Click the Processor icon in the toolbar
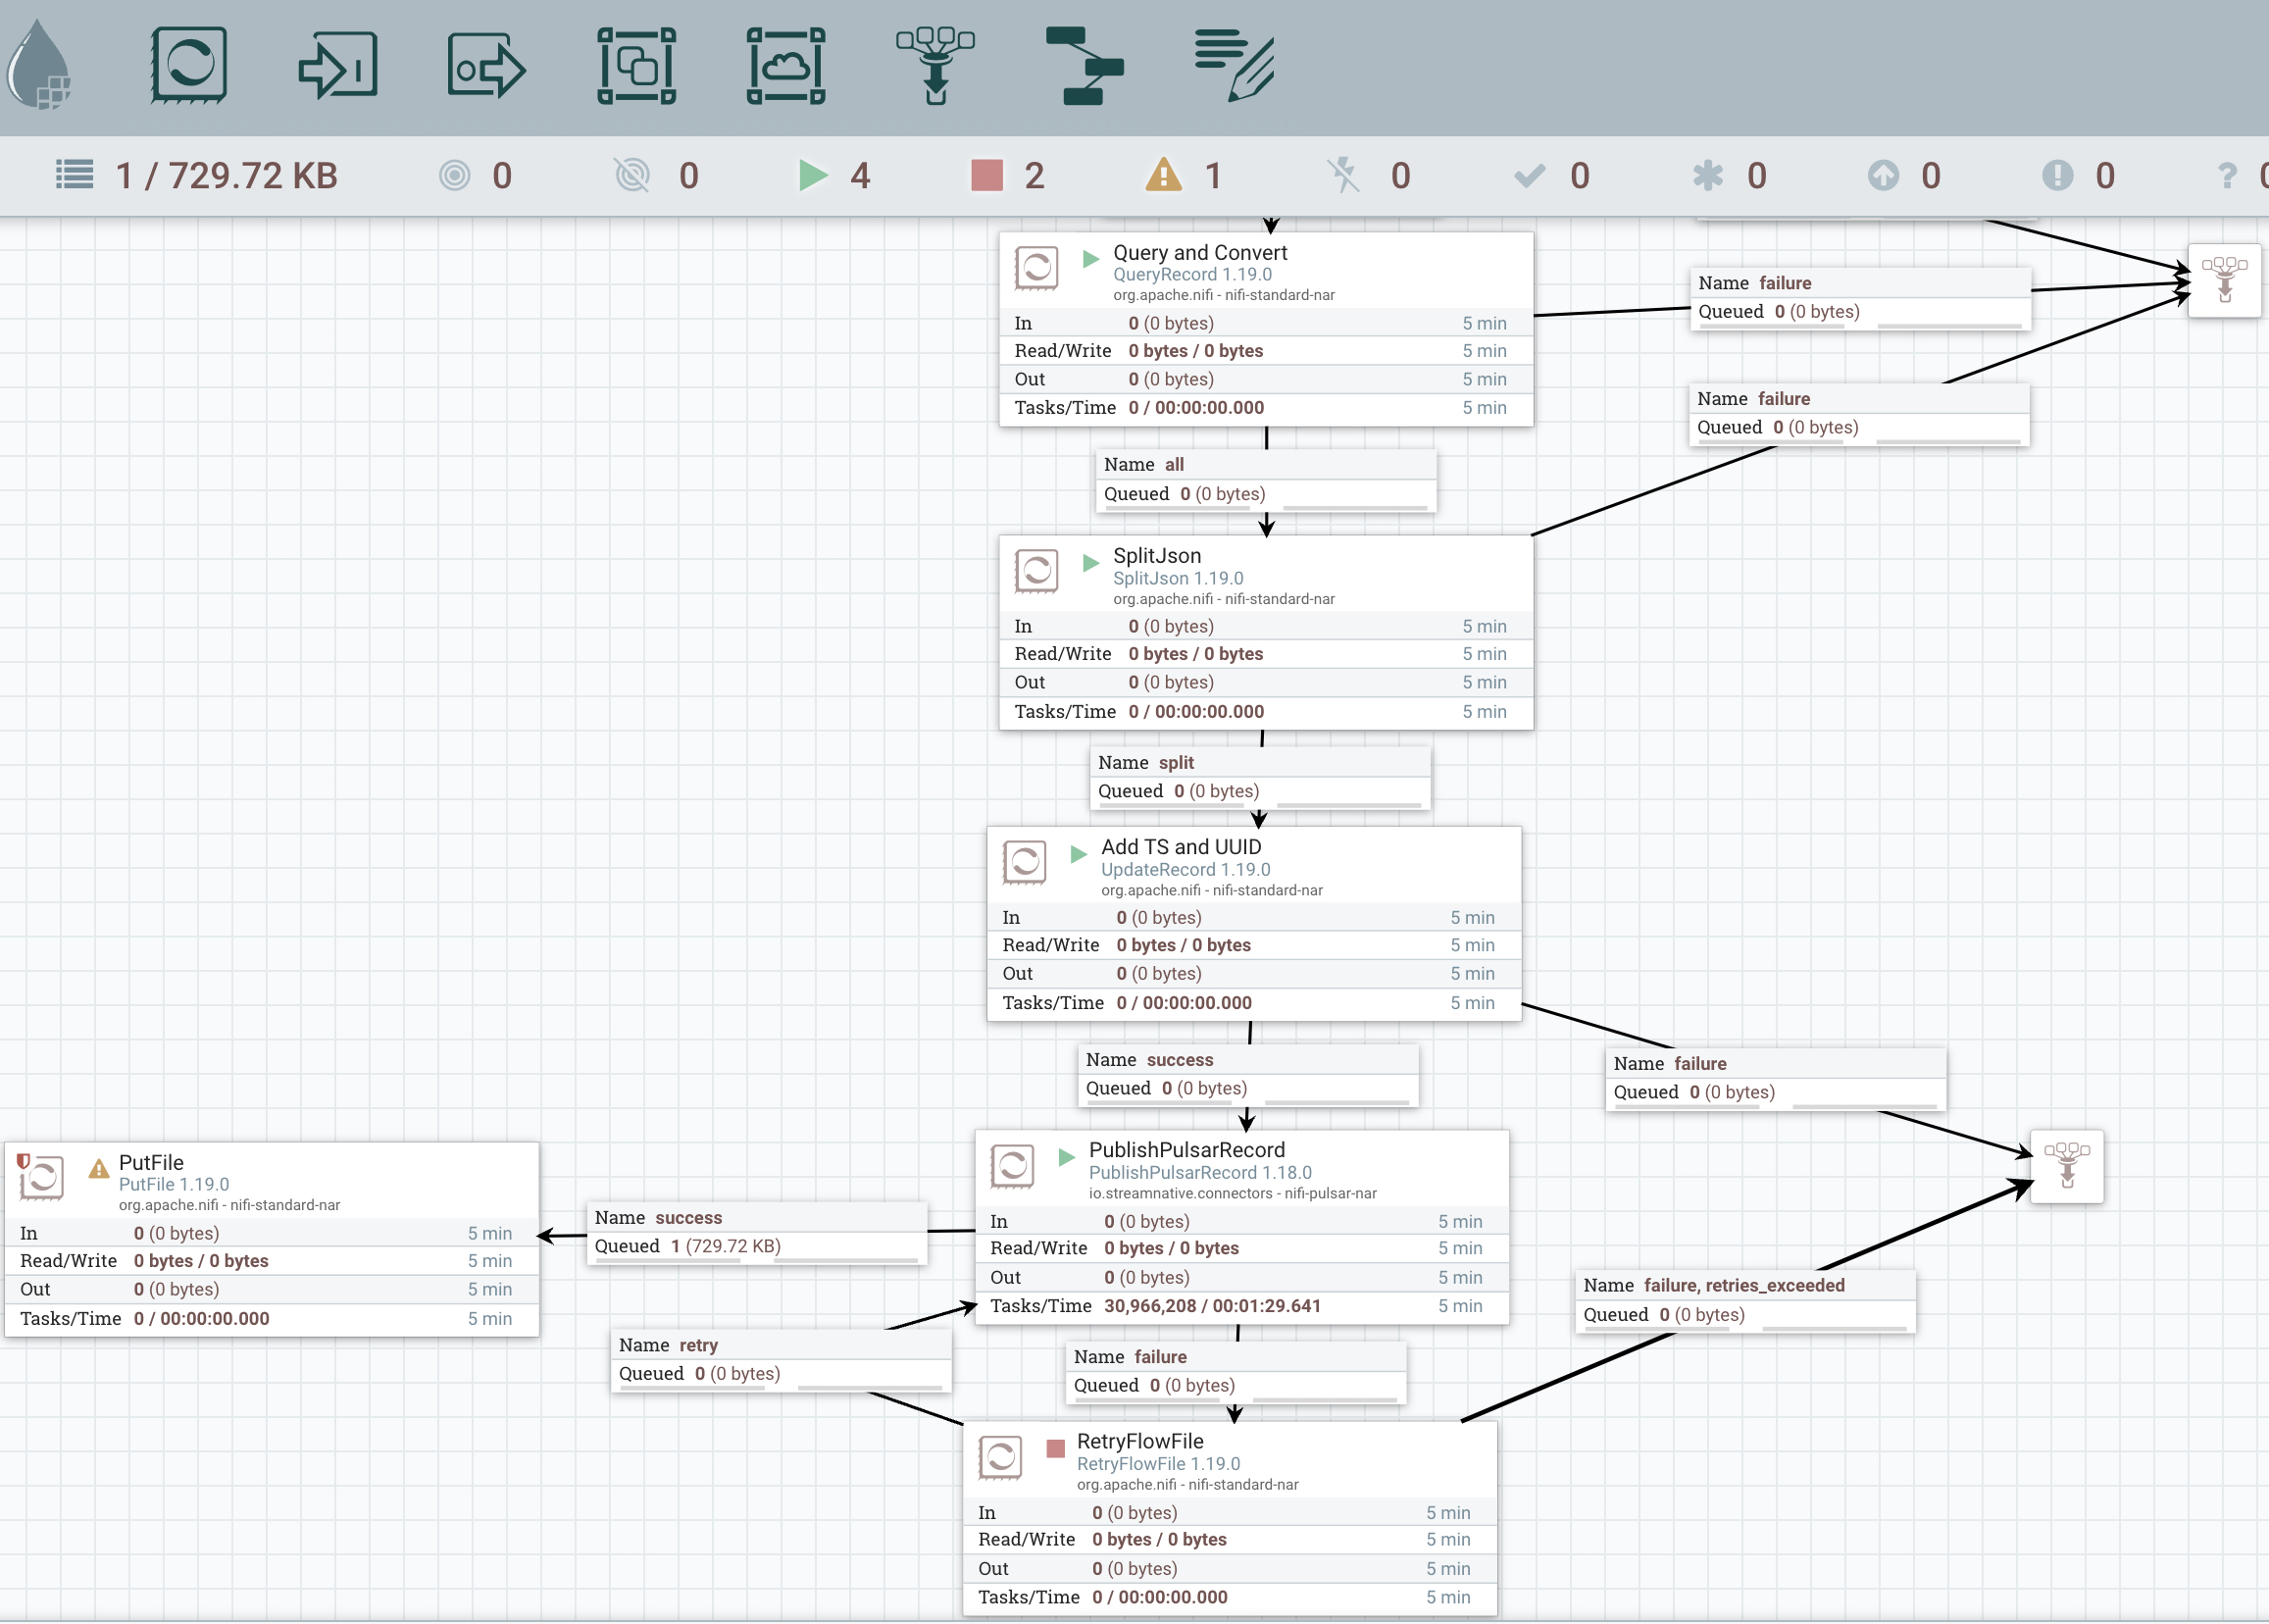Screen dimensions: 2269x1624 coord(189,66)
